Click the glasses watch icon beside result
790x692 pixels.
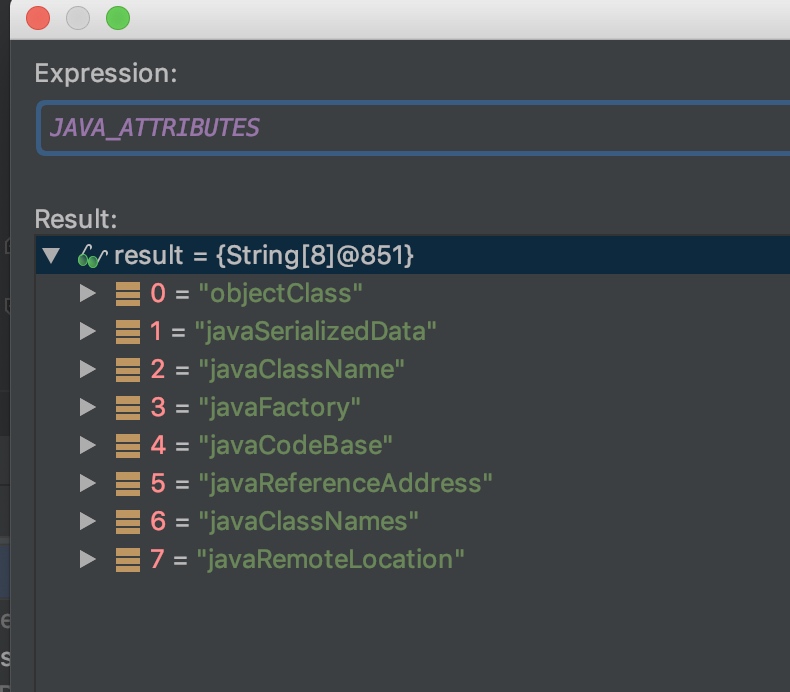(92, 256)
